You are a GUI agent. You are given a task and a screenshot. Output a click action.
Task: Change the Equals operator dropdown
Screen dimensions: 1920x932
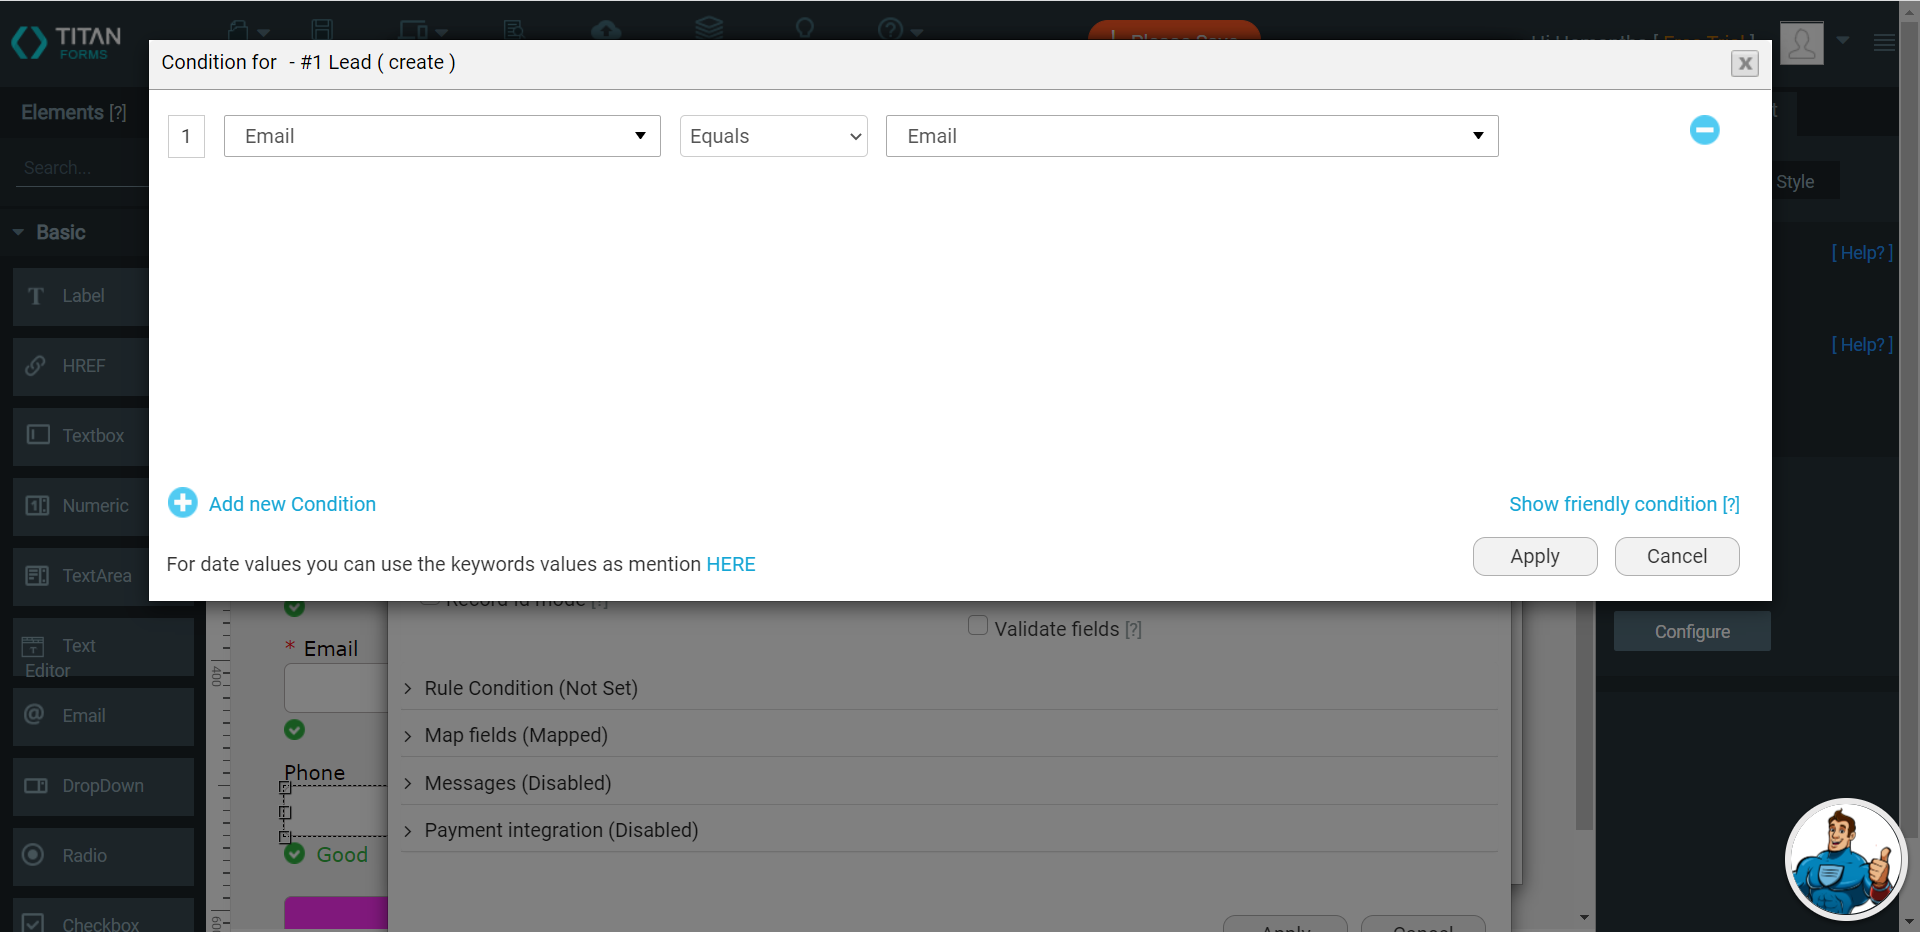[x=773, y=136]
